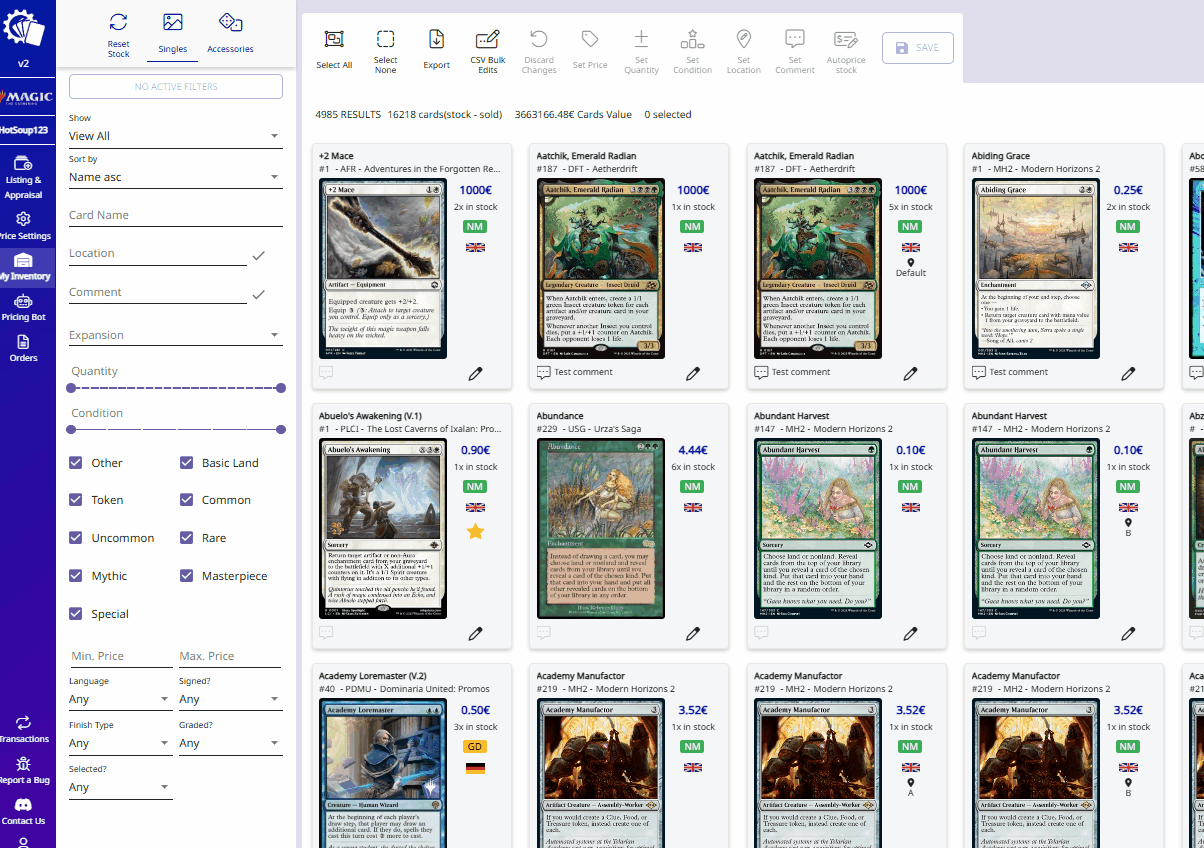Toggle the Special checkbox
The height and width of the screenshot is (848, 1204).
tap(75, 614)
